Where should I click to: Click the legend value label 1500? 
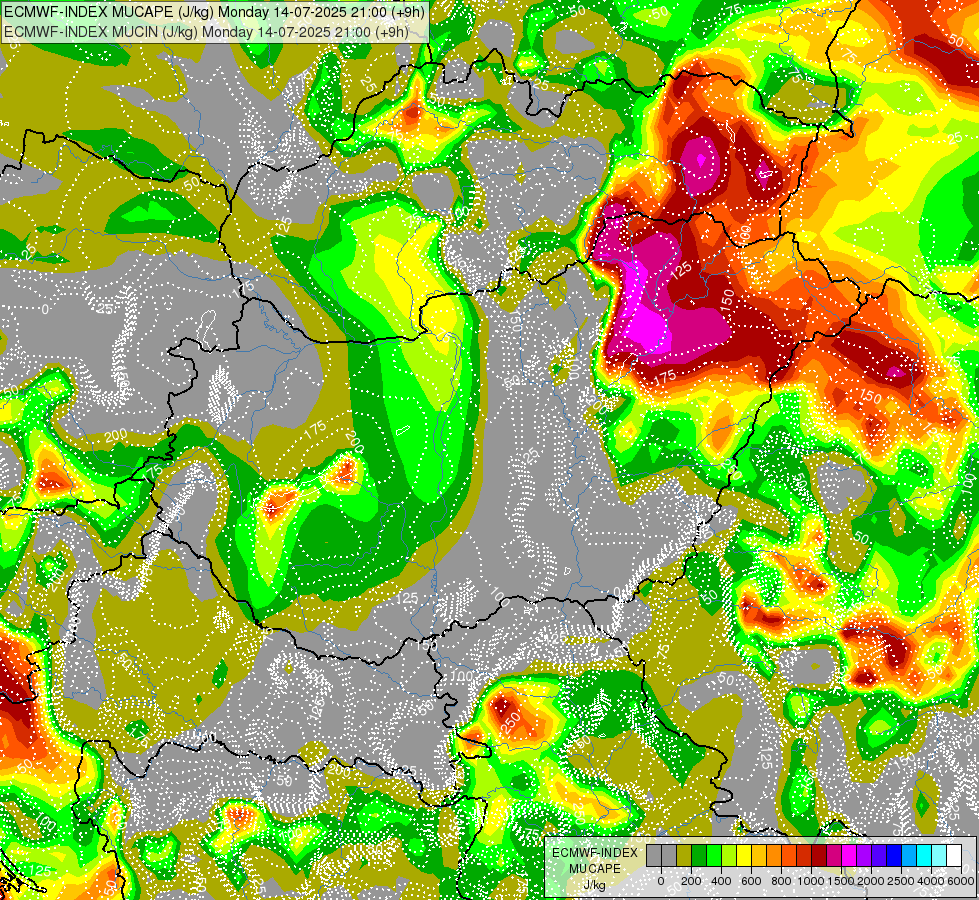[842, 881]
